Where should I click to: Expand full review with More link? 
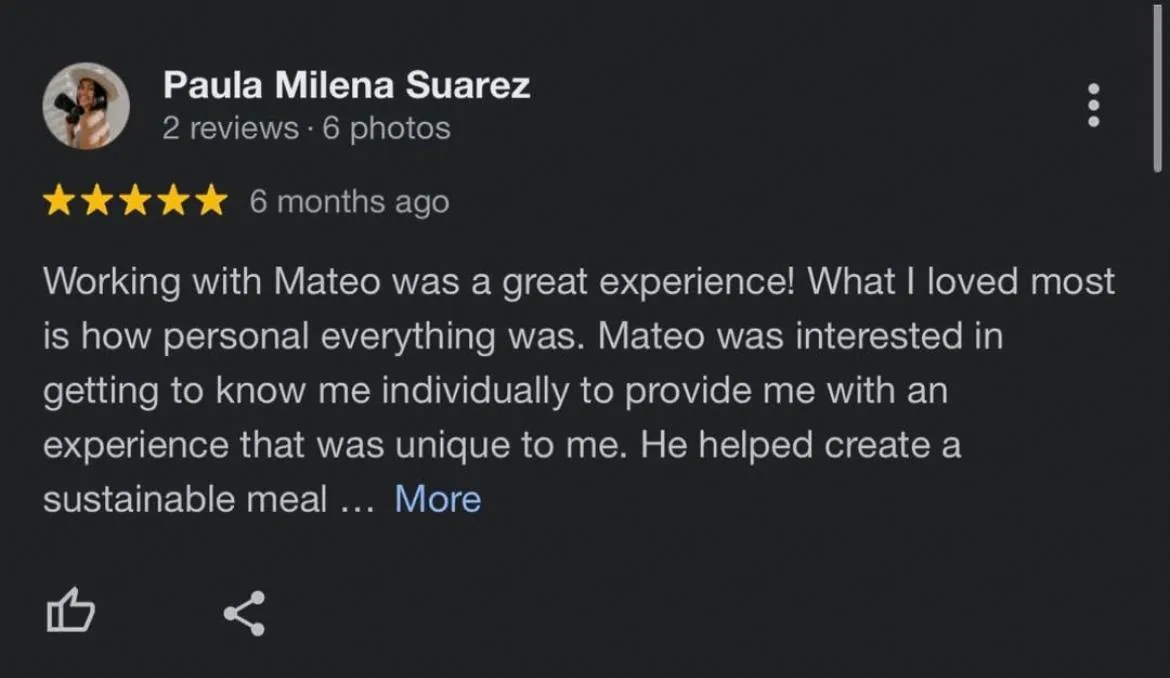coord(437,498)
